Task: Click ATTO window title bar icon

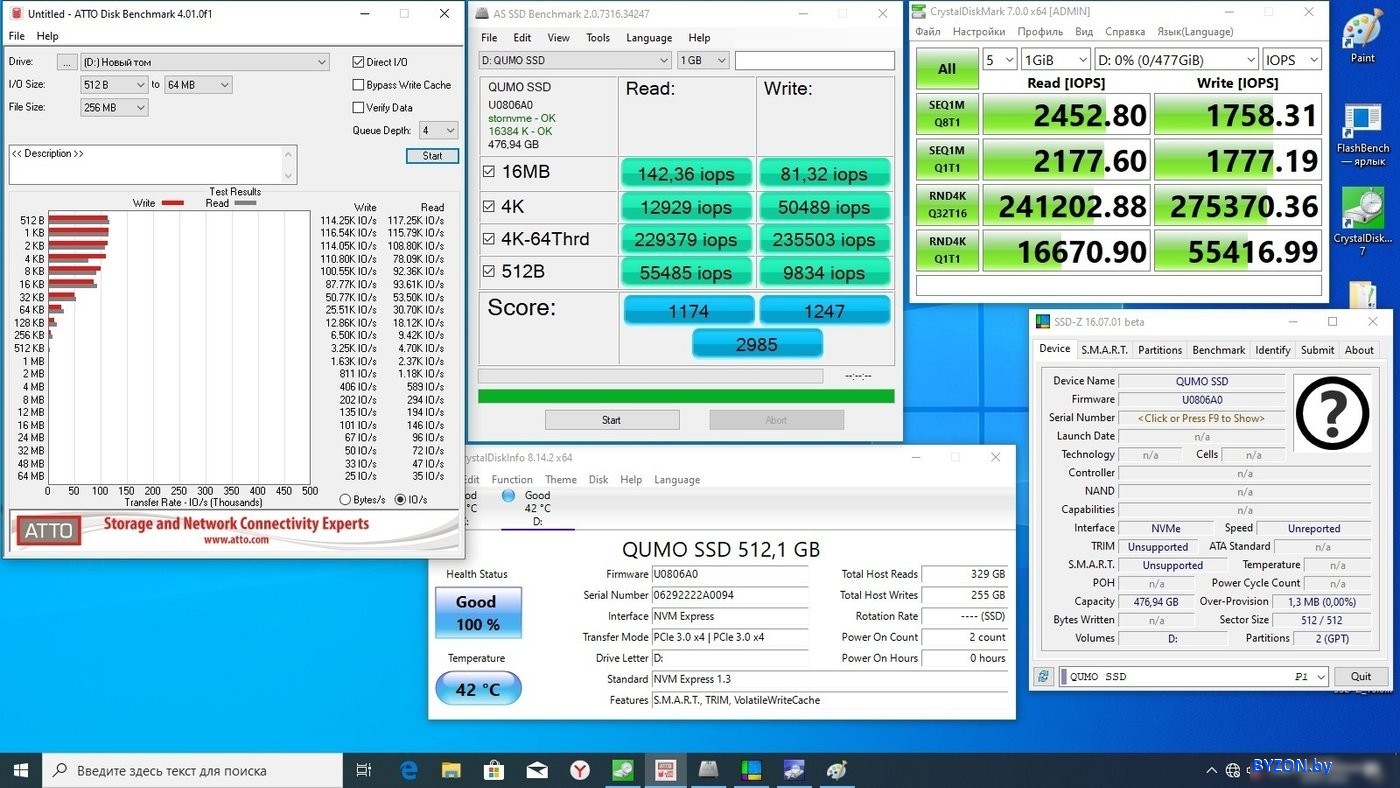Action: [16, 14]
